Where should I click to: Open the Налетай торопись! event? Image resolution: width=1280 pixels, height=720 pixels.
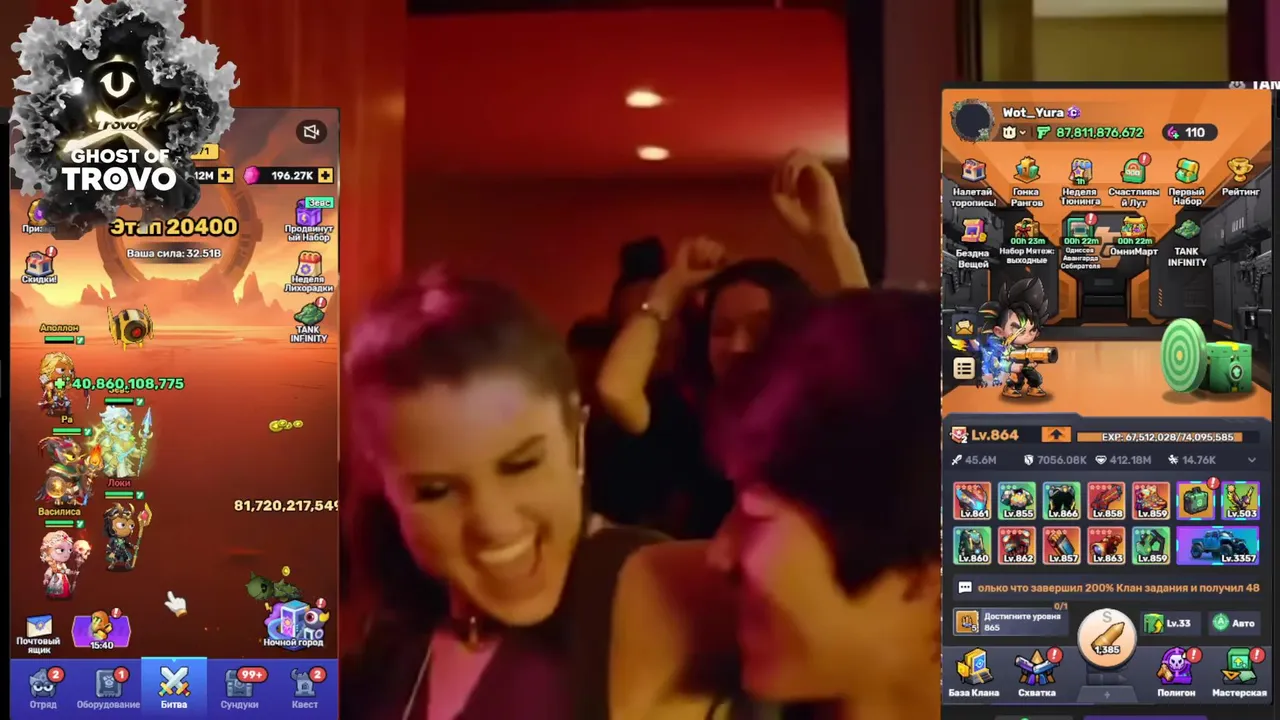coord(973,182)
